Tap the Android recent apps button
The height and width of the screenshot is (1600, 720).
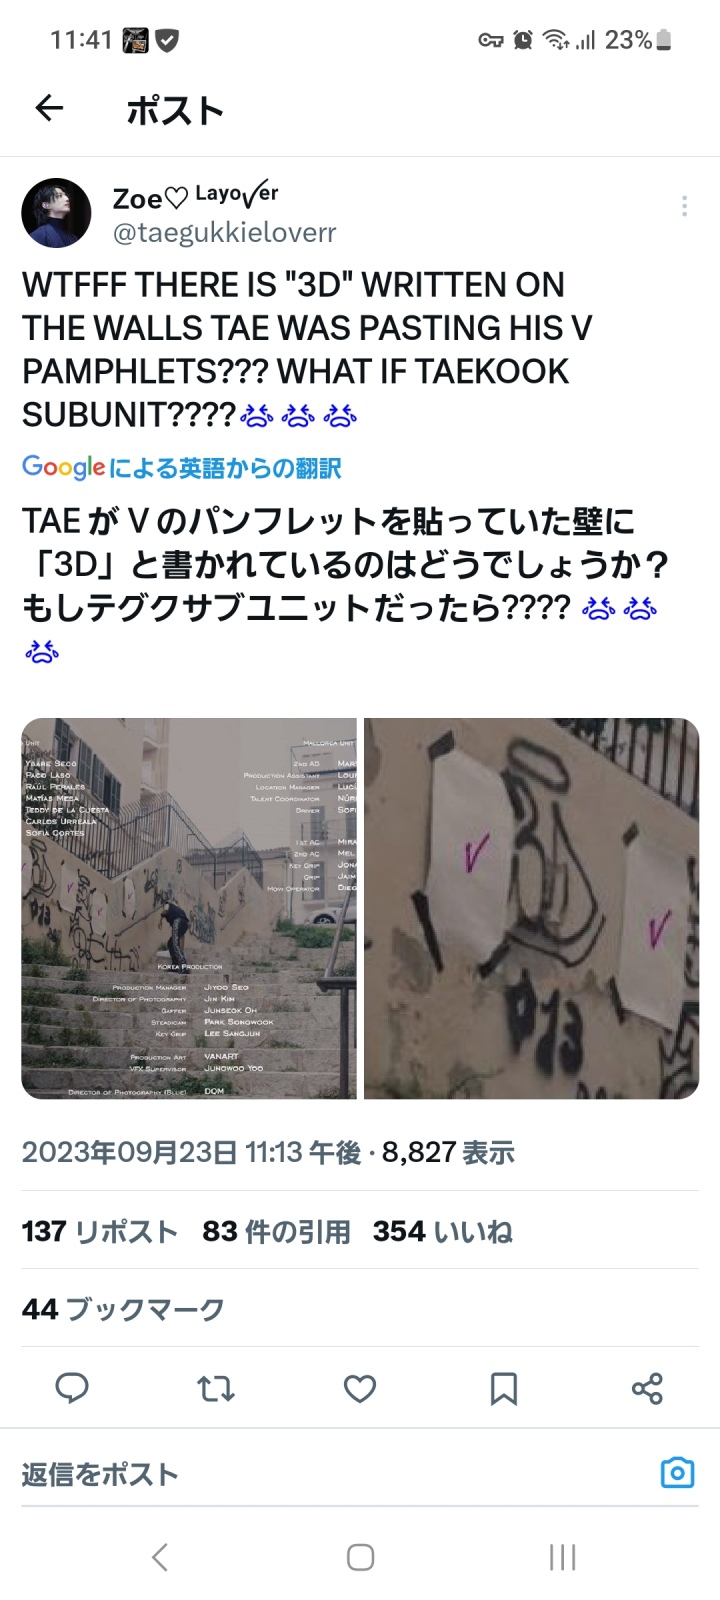[x=562, y=1557]
